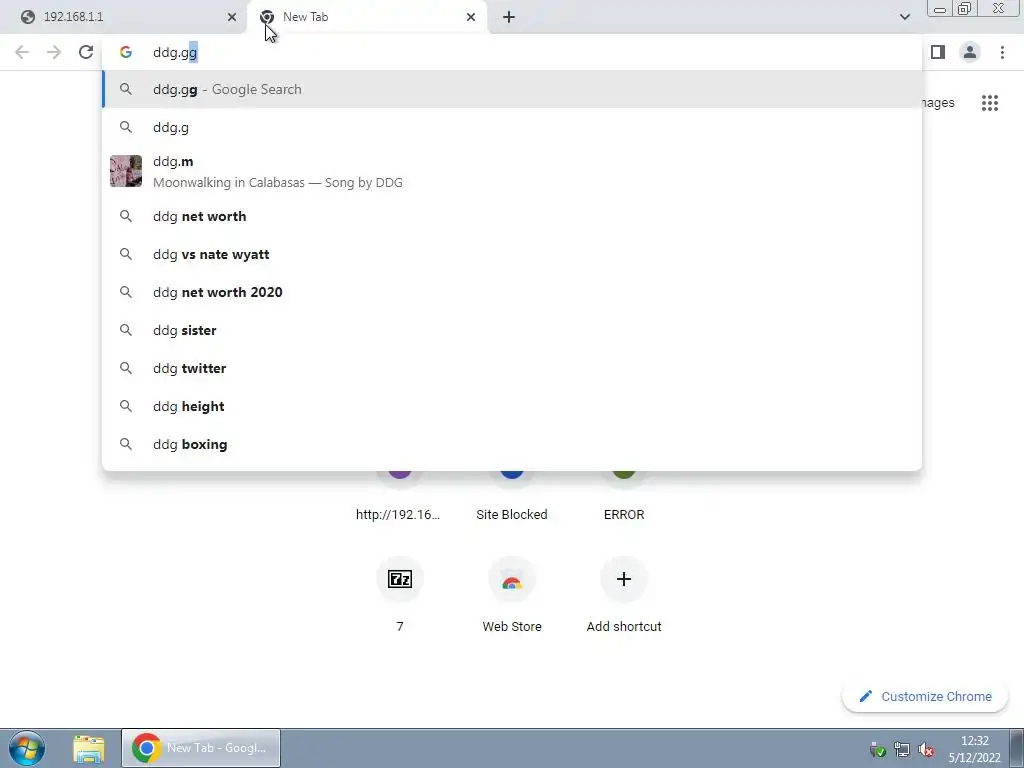This screenshot has width=1024, height=768.
Task: Reload the current page
Action: point(86,52)
